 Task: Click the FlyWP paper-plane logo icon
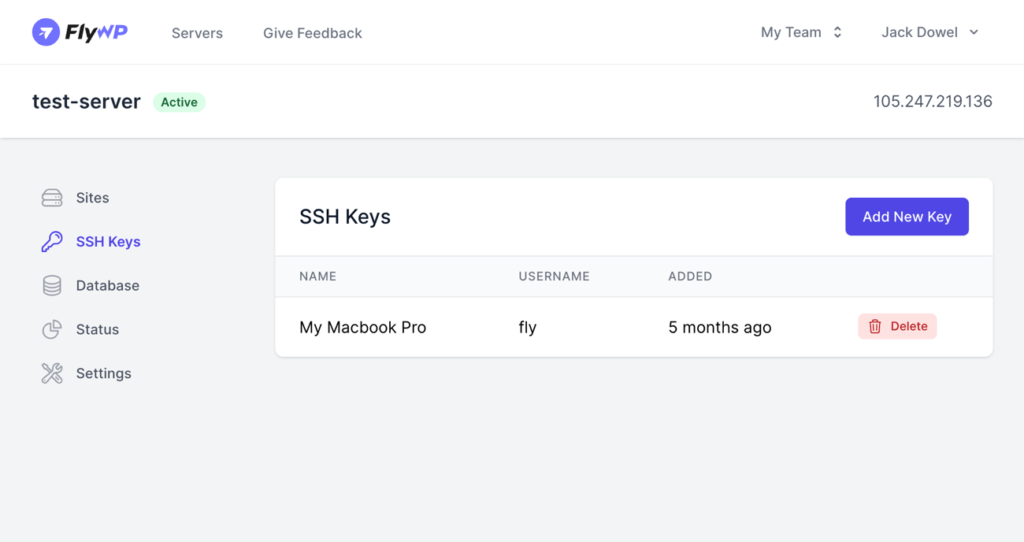46,32
